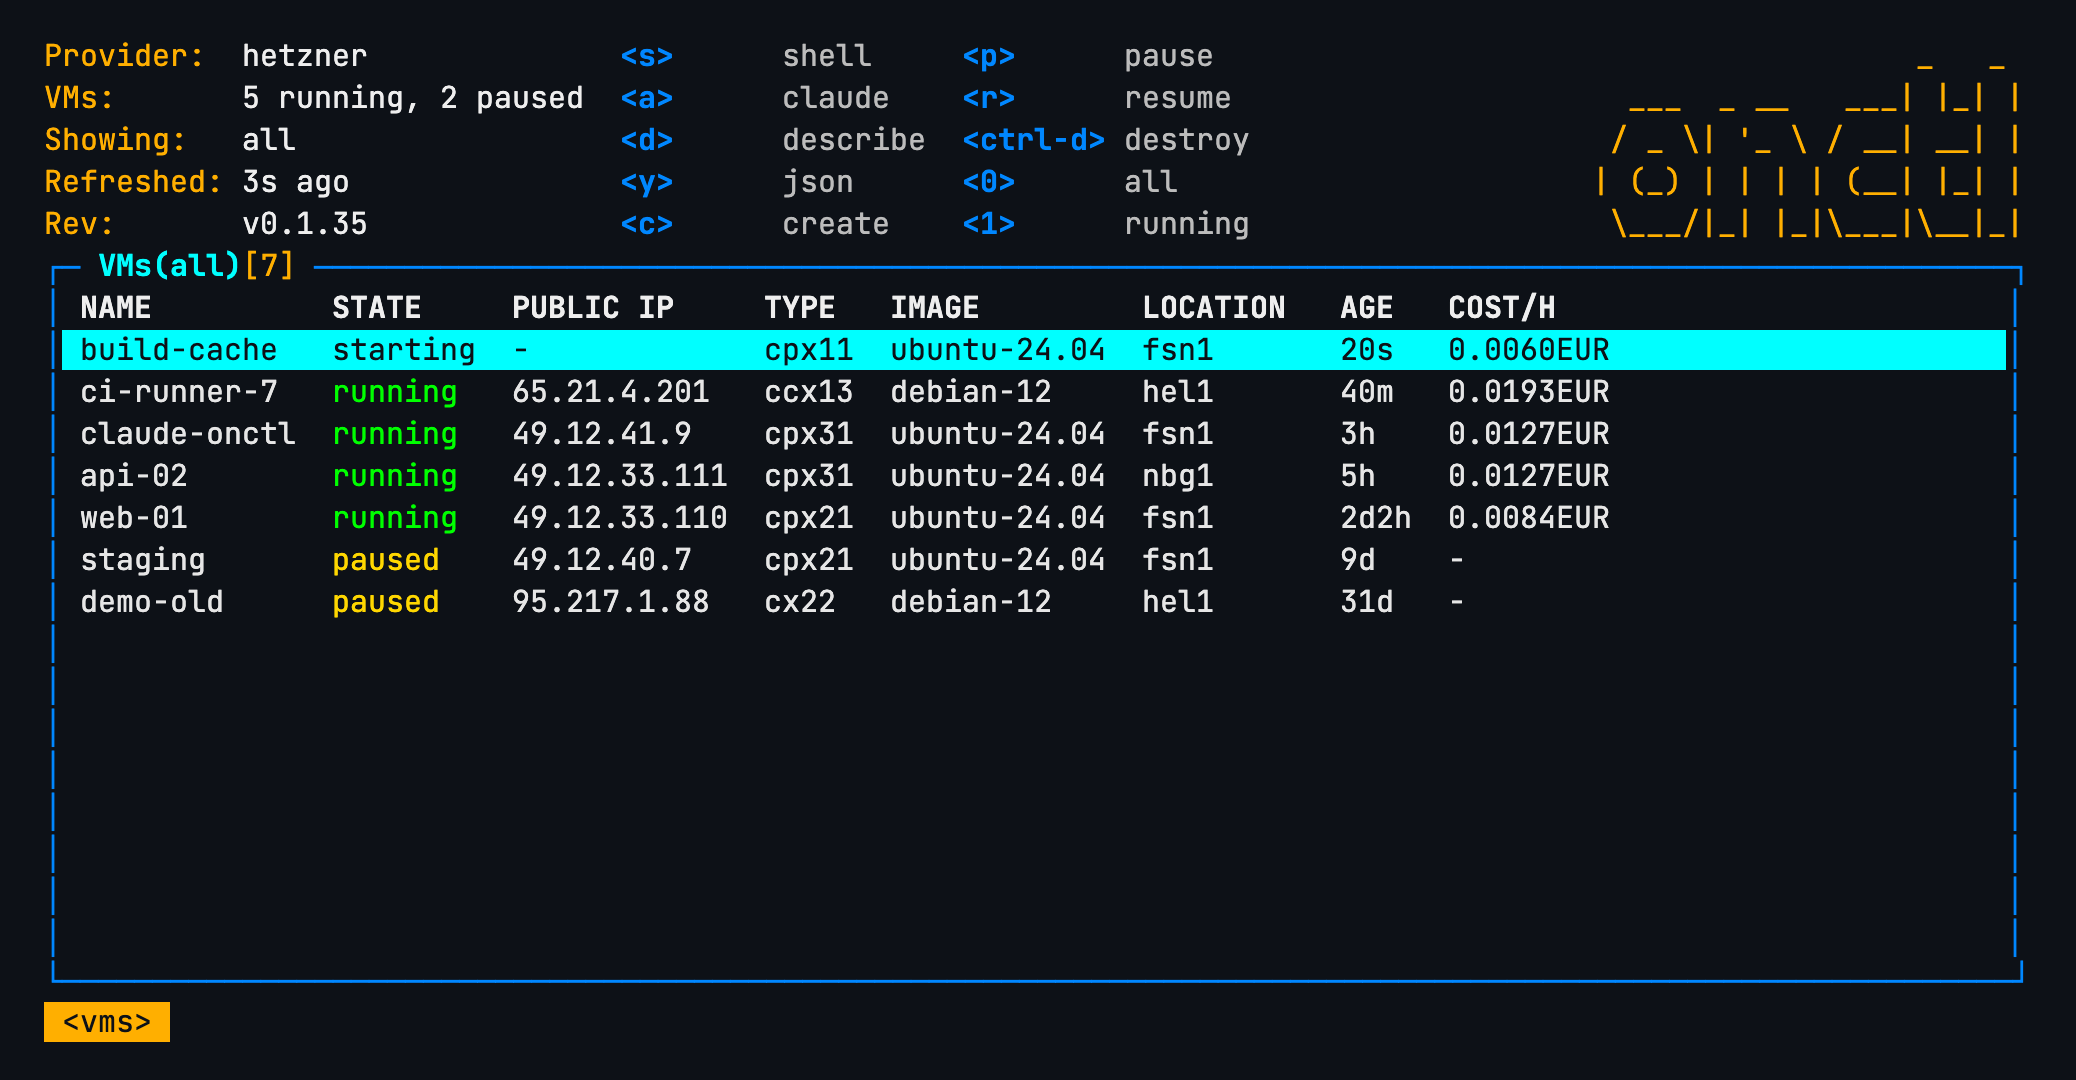
Task: Click the 'destroy' action label
Action: (1186, 140)
